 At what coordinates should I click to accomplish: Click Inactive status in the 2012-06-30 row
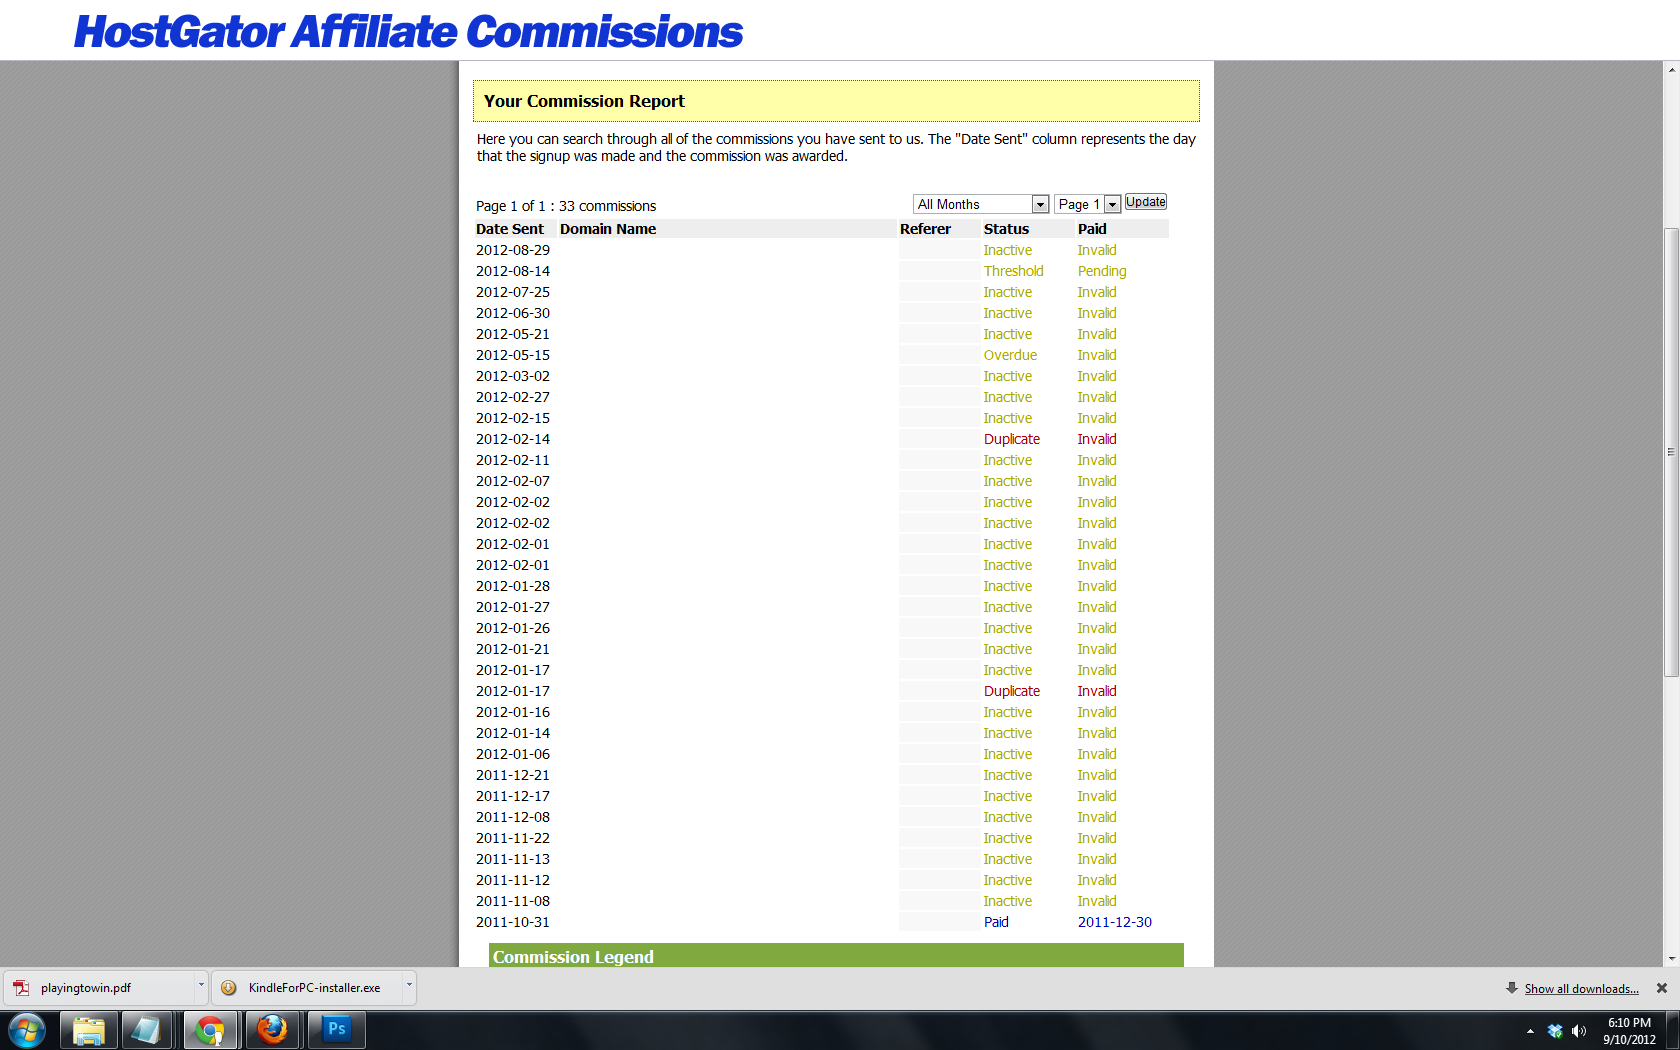coord(1008,313)
